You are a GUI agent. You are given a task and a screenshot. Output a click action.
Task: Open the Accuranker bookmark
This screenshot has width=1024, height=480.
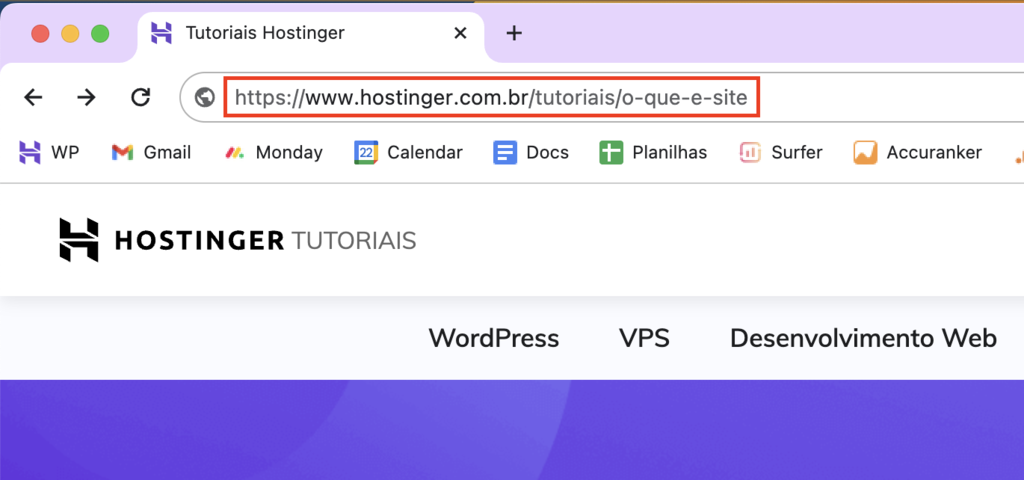918,153
